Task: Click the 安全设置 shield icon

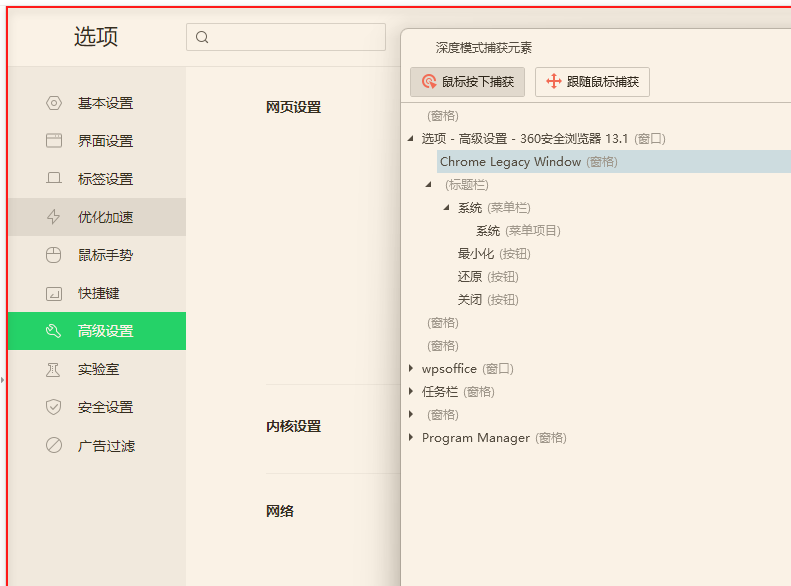Action: point(53,407)
